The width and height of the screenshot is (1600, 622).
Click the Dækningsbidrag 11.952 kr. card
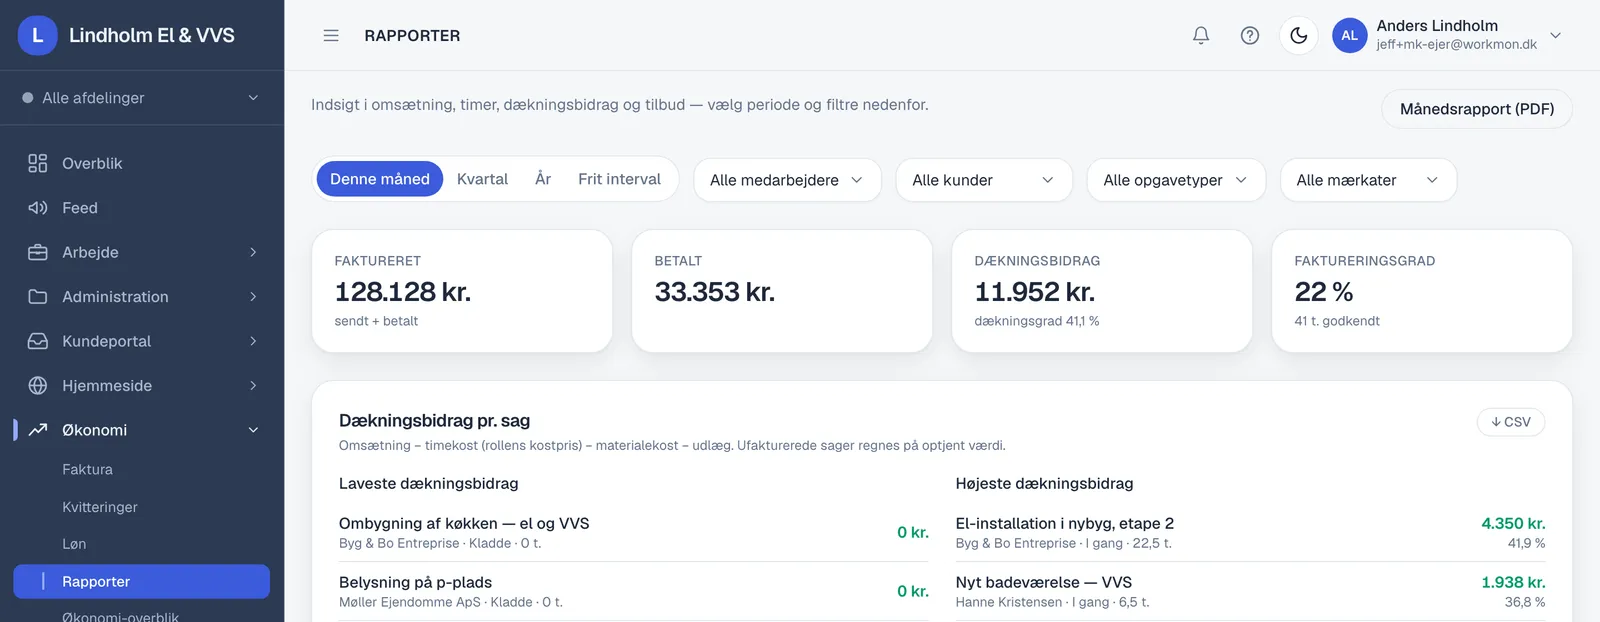click(x=1102, y=291)
